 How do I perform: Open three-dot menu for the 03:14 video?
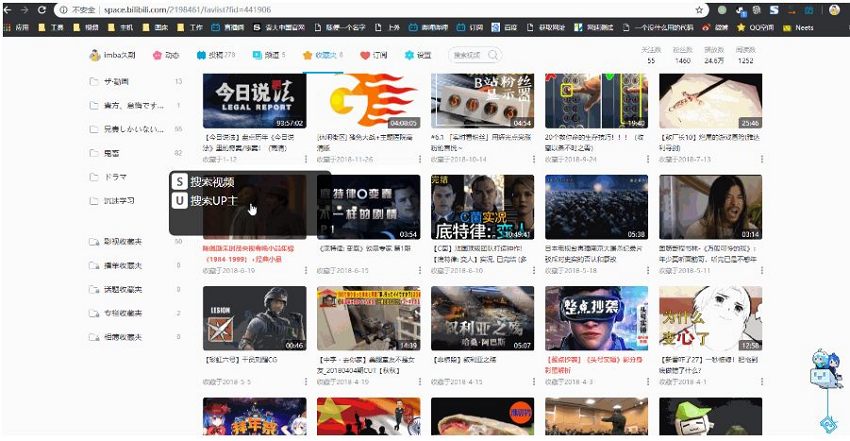pos(762,270)
